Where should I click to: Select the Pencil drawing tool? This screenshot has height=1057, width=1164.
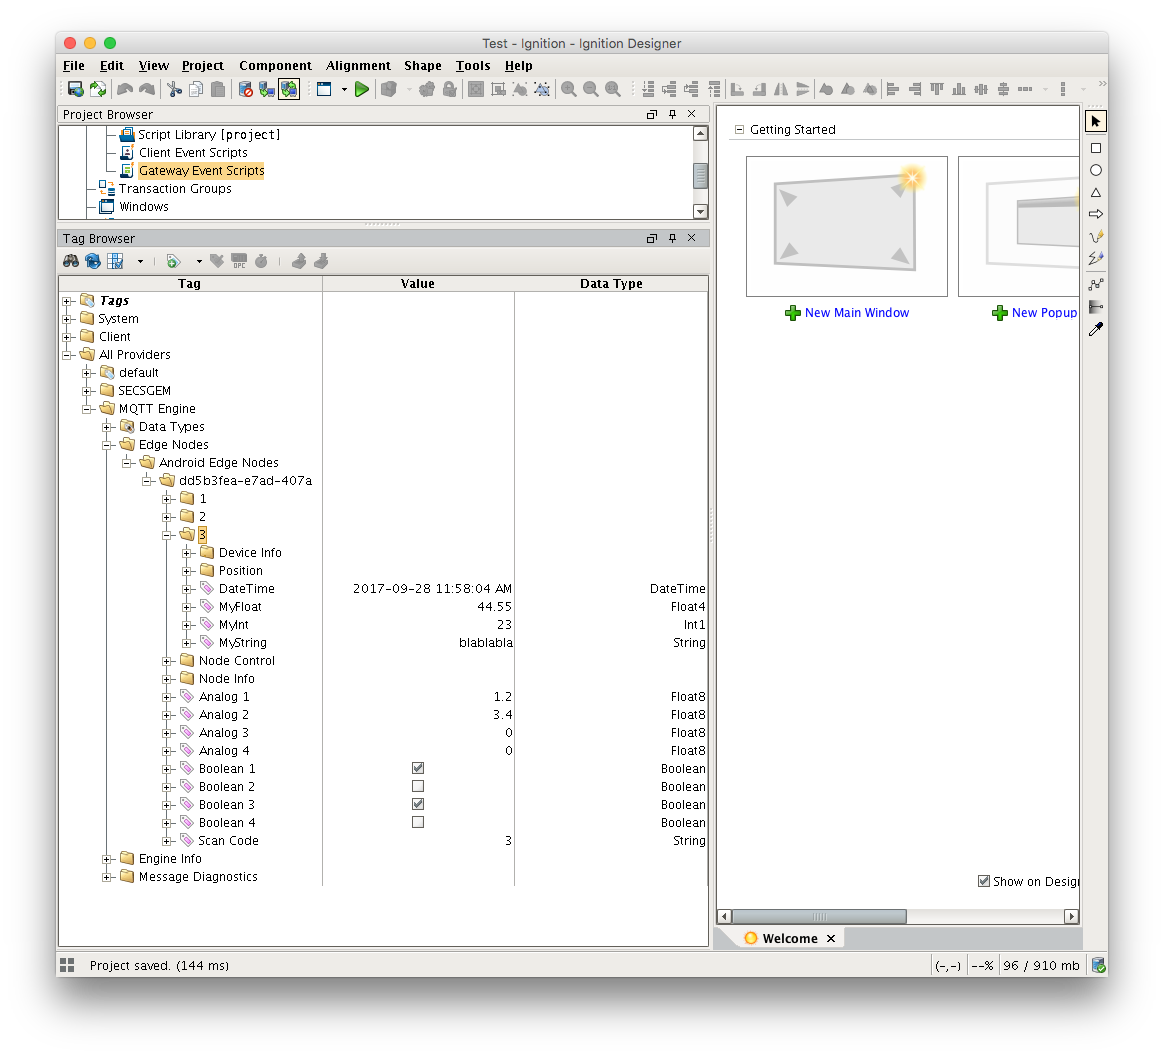[1096, 237]
